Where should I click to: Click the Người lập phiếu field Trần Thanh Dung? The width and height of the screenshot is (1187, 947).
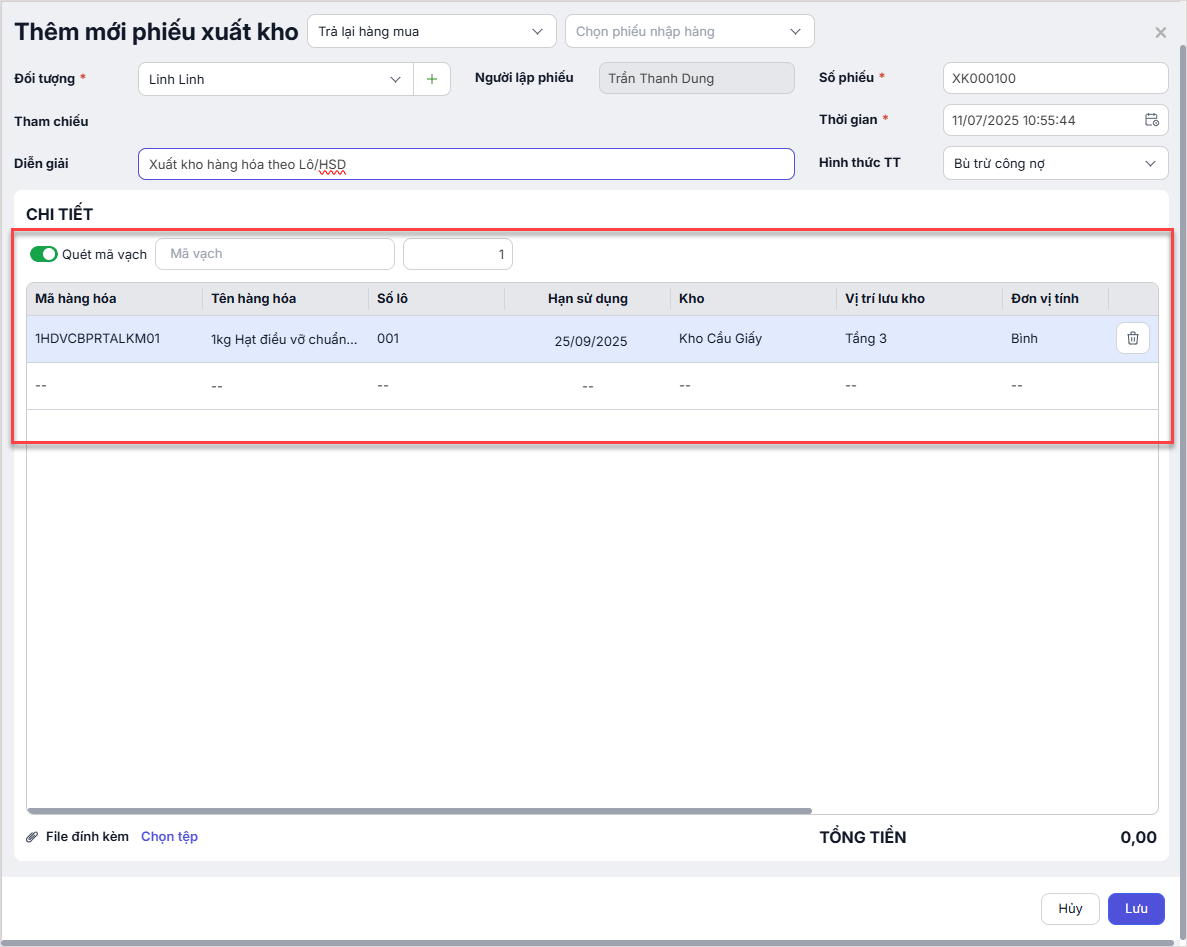[696, 78]
